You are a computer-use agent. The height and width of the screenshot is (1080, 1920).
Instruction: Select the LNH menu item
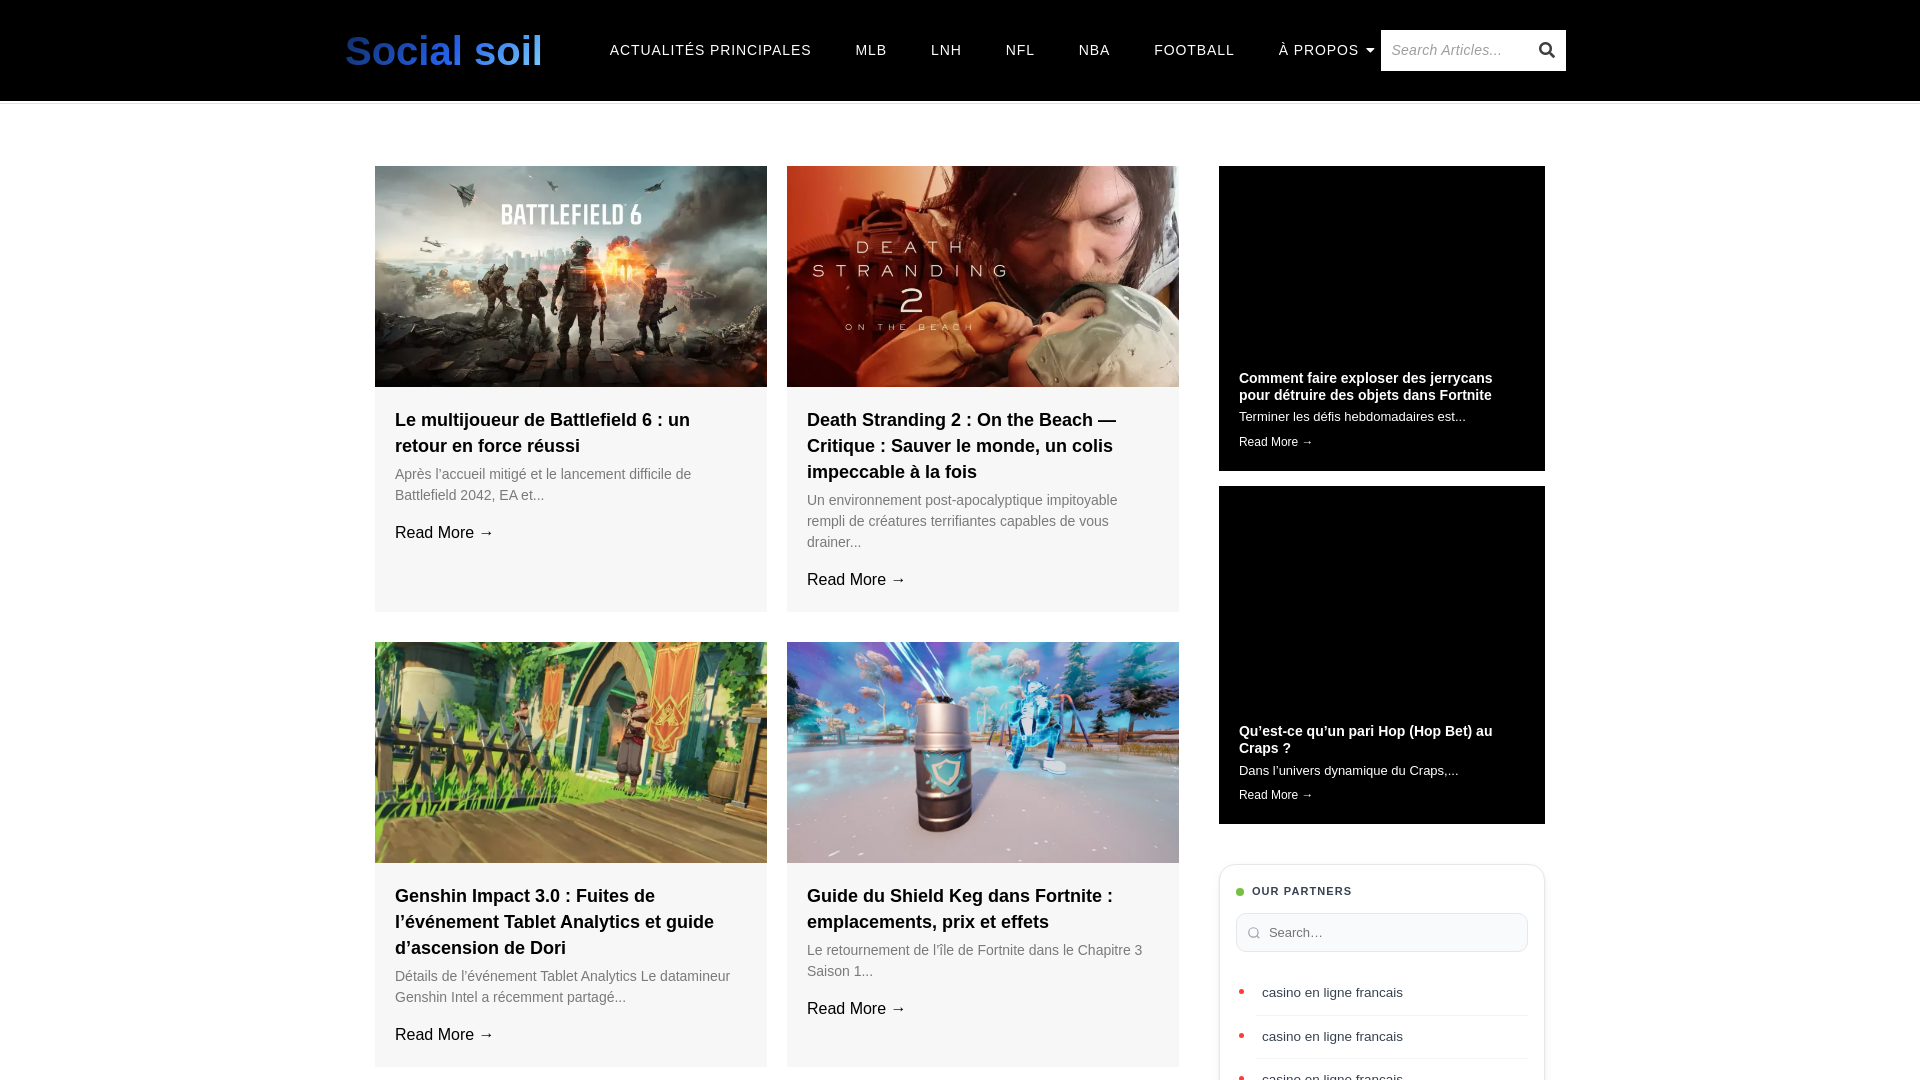[946, 50]
